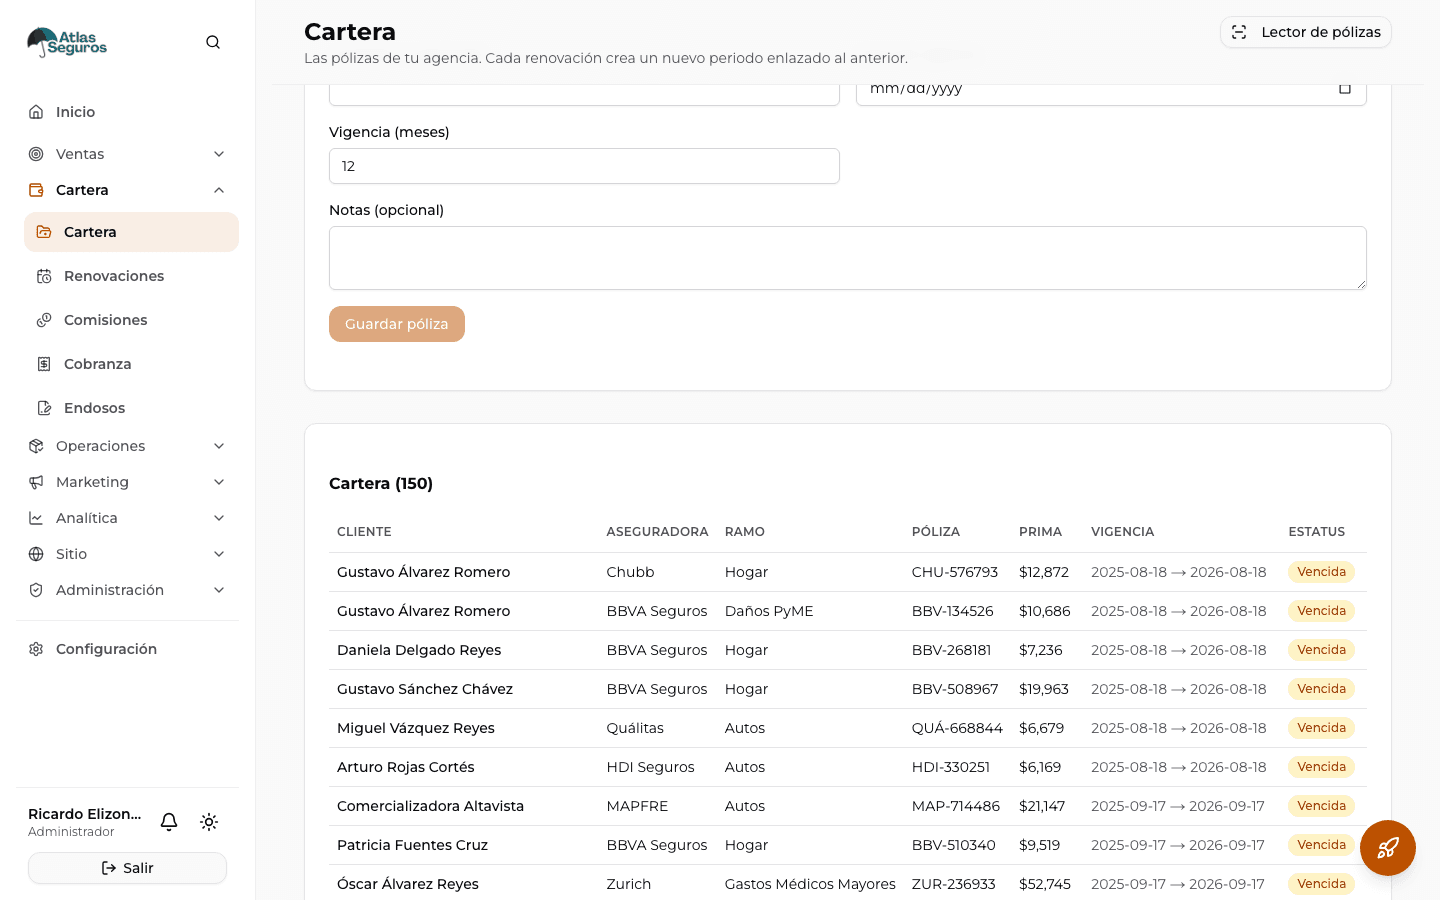
Task: Click the Configuración gear icon
Action: 36,649
